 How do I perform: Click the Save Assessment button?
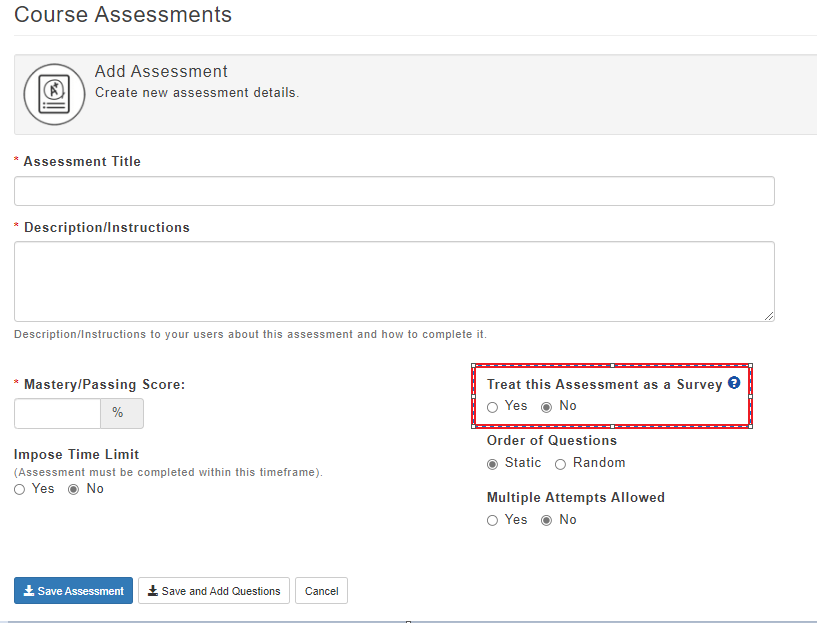coord(73,591)
